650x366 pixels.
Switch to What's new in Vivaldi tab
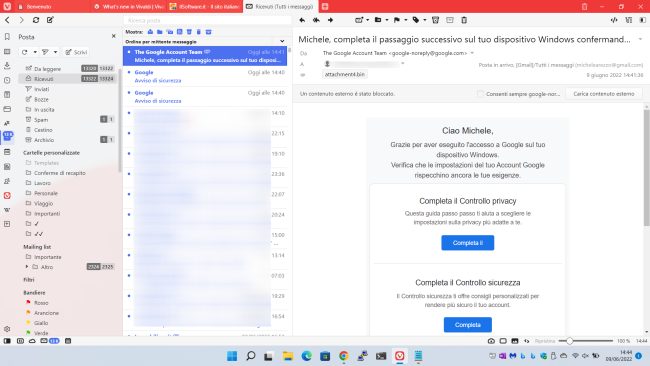[128, 7]
